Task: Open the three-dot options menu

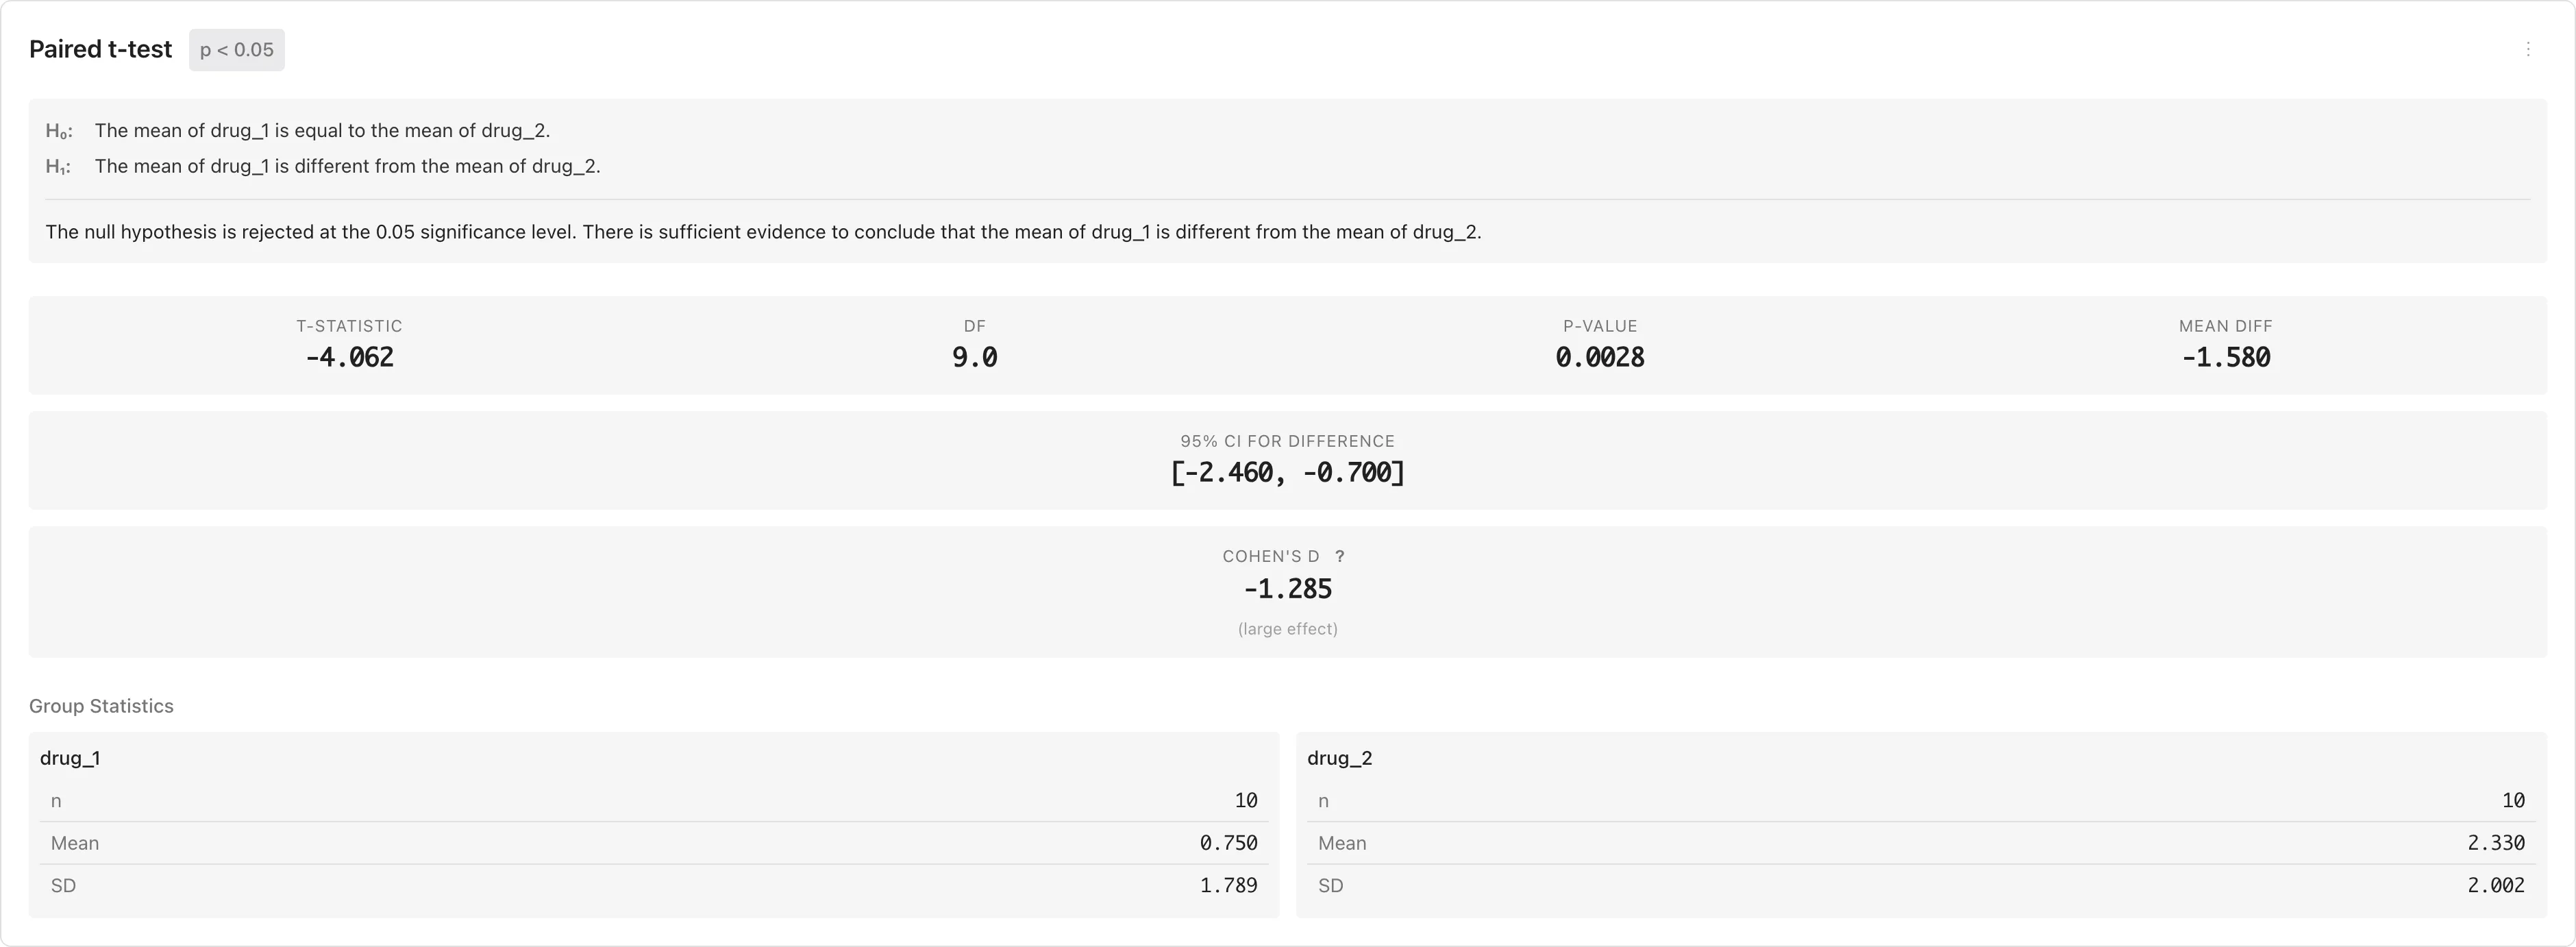Action: [x=2527, y=49]
